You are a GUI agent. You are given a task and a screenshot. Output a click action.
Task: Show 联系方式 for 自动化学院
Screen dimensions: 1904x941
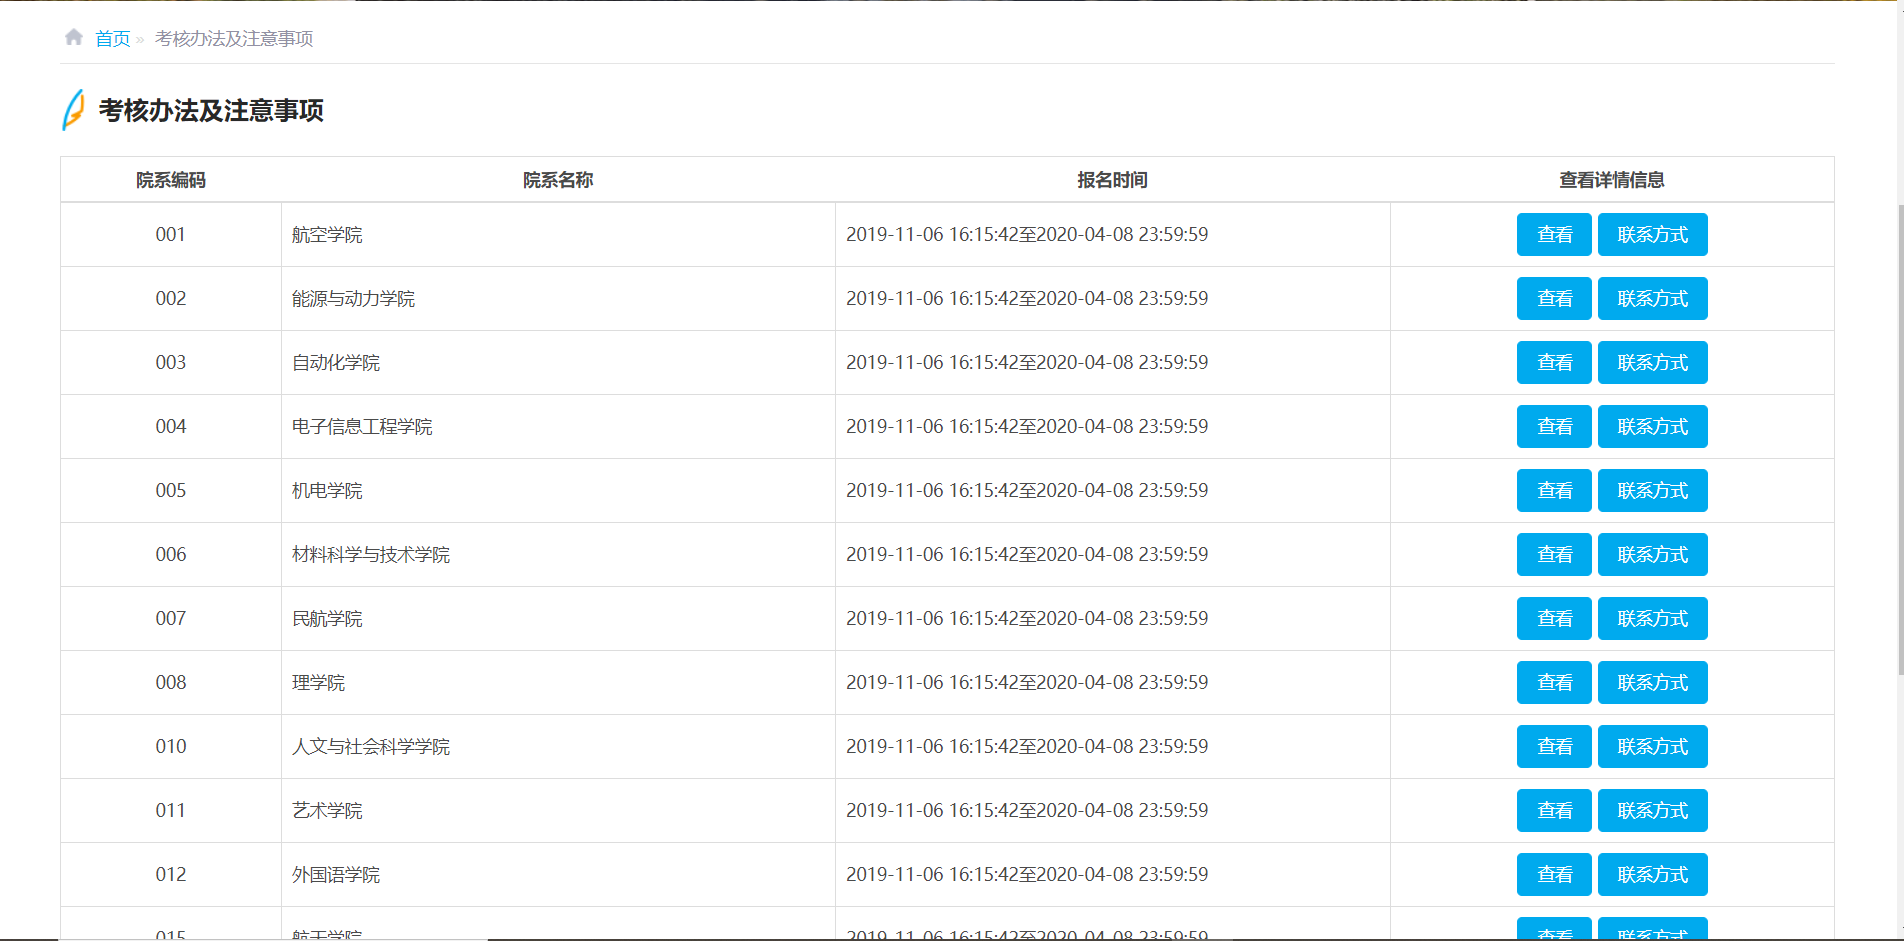[1652, 362]
